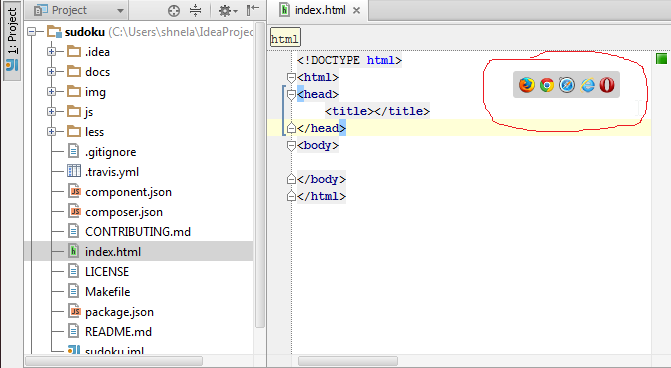Select the index.html editor tab
Viewport: 671px width, 368px height.
click(x=318, y=10)
